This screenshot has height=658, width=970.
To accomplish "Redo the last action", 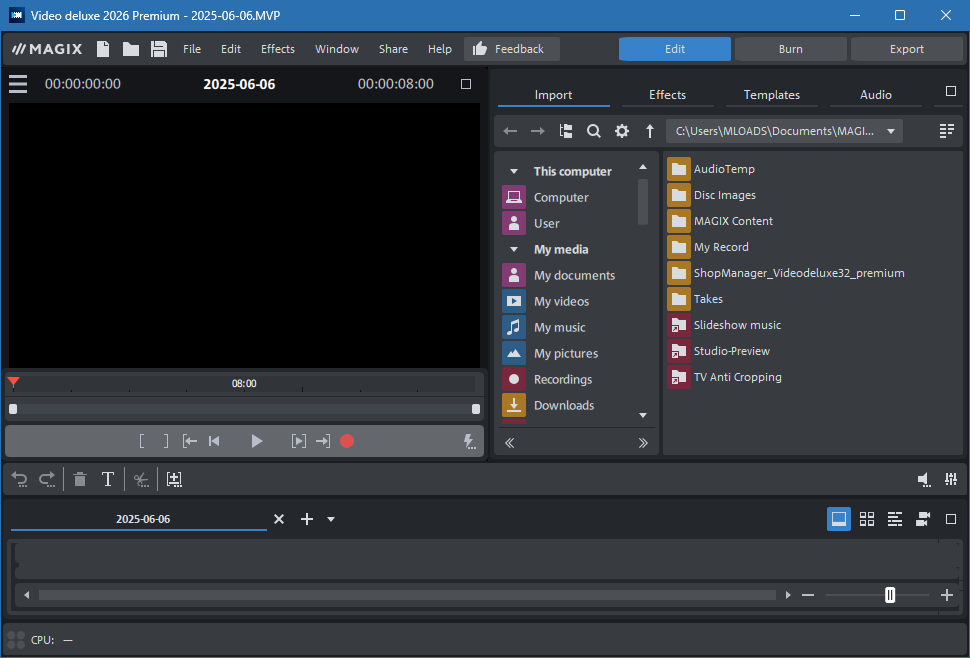I will (47, 479).
